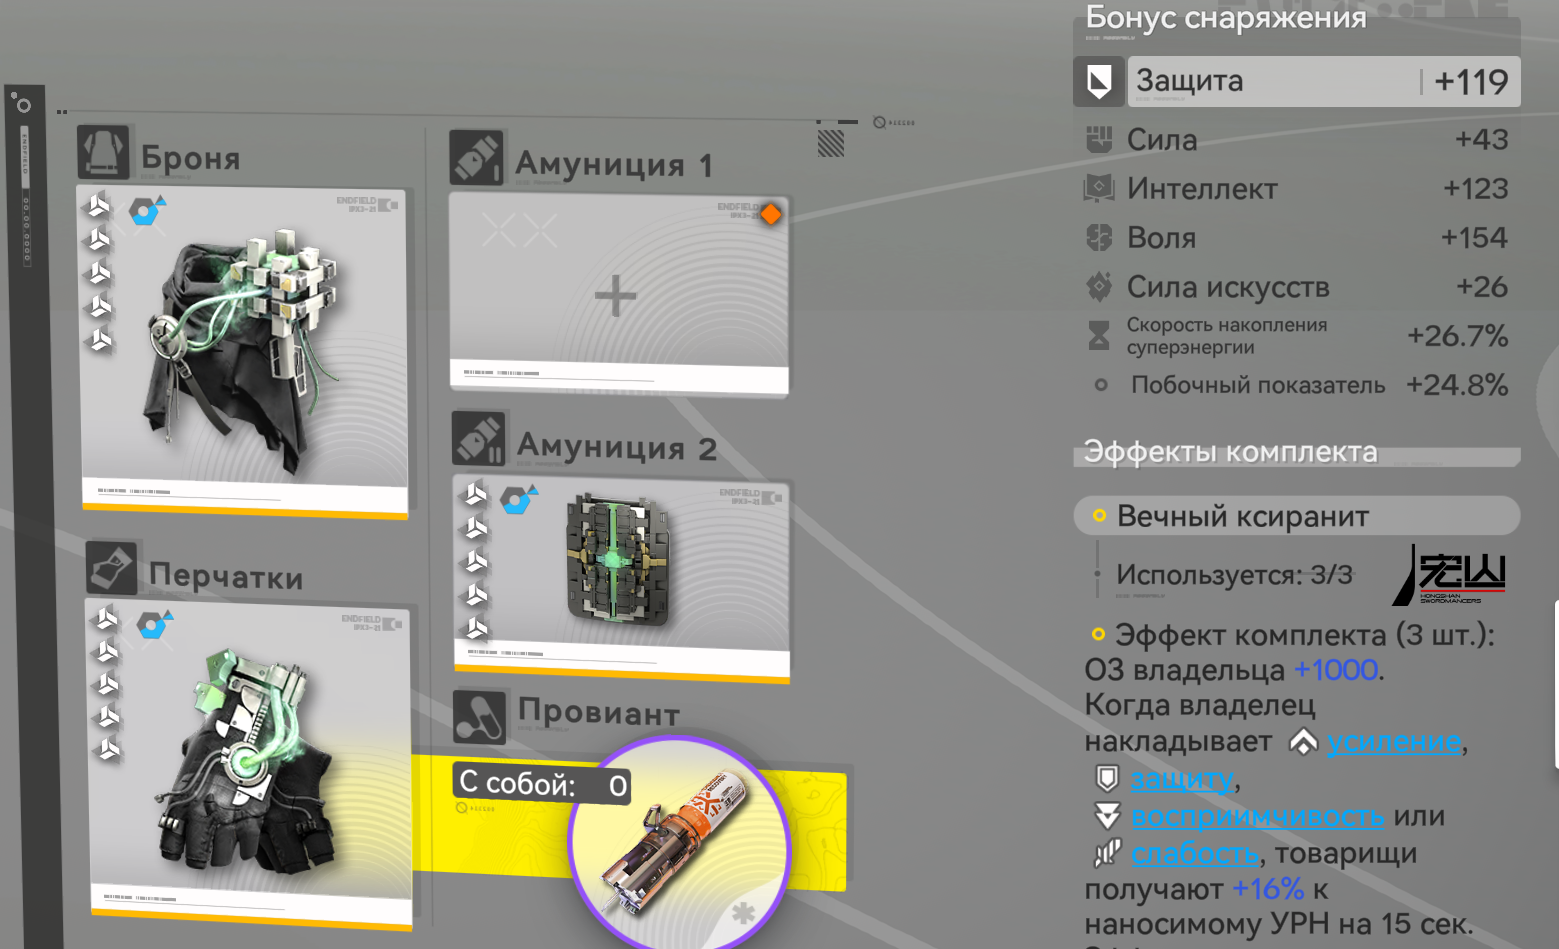Click the icon beside Интеллект
This screenshot has width=1559, height=949.
coord(1099,188)
